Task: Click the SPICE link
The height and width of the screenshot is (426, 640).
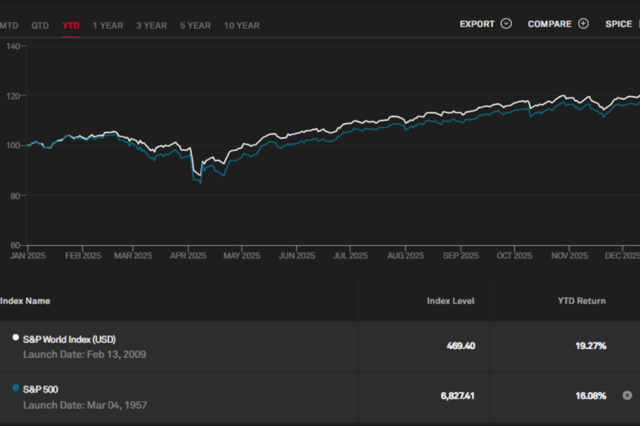Action: 618,24
